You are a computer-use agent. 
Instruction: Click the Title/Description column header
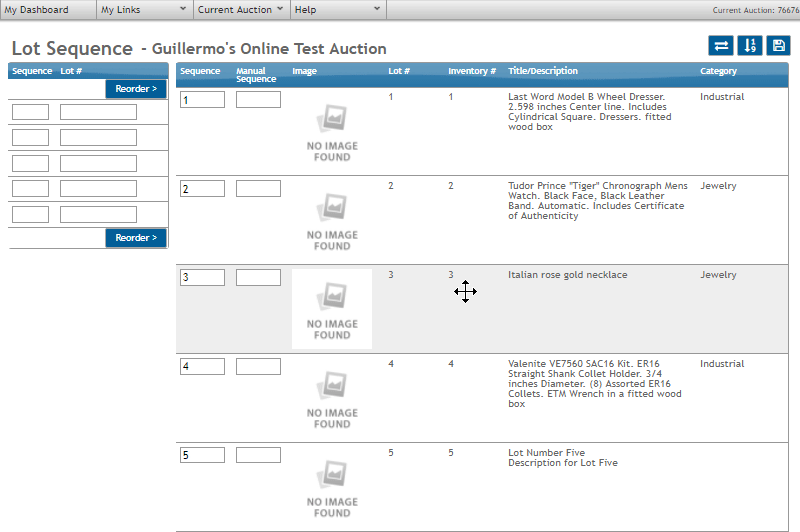pos(543,71)
